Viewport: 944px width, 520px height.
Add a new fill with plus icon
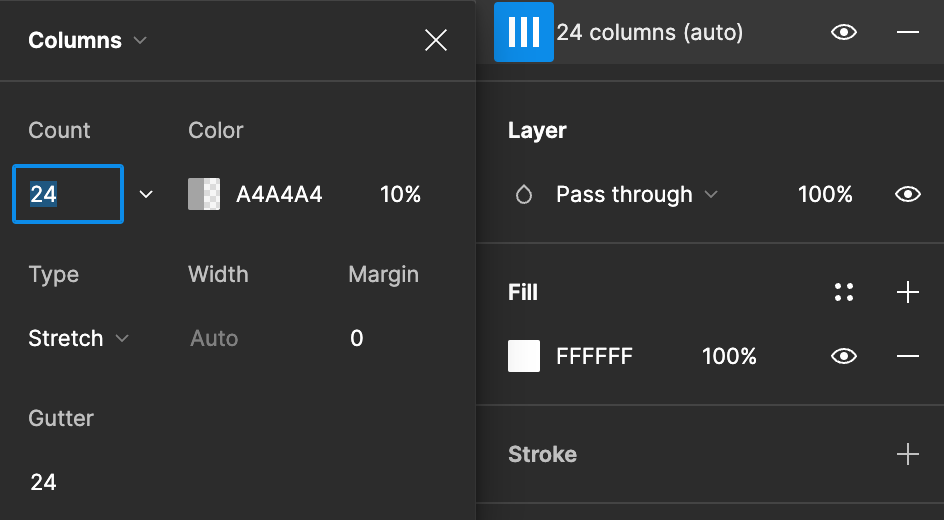907,292
